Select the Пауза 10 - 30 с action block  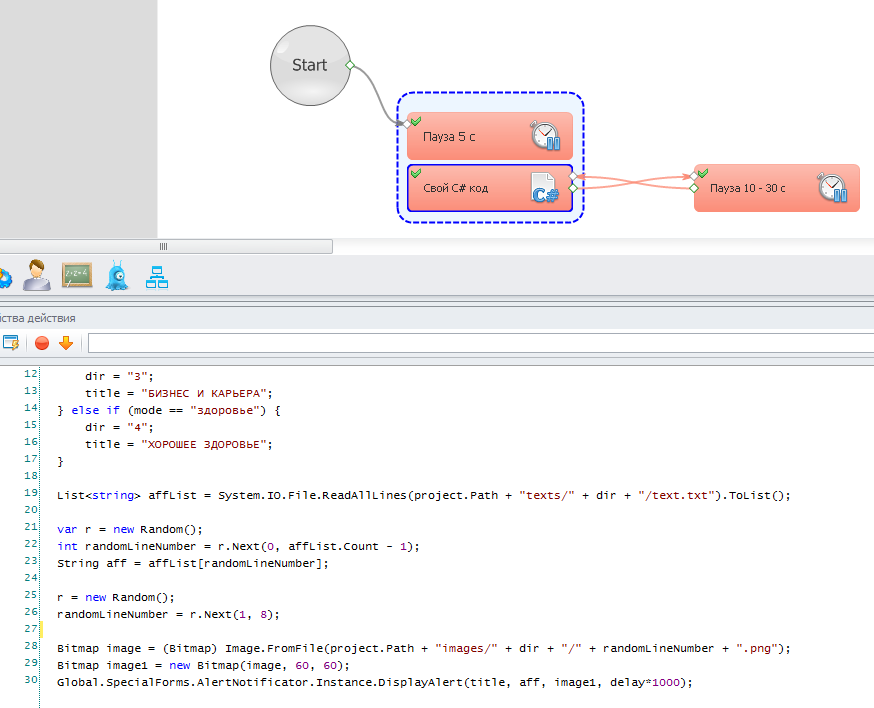pyautogui.click(x=776, y=188)
